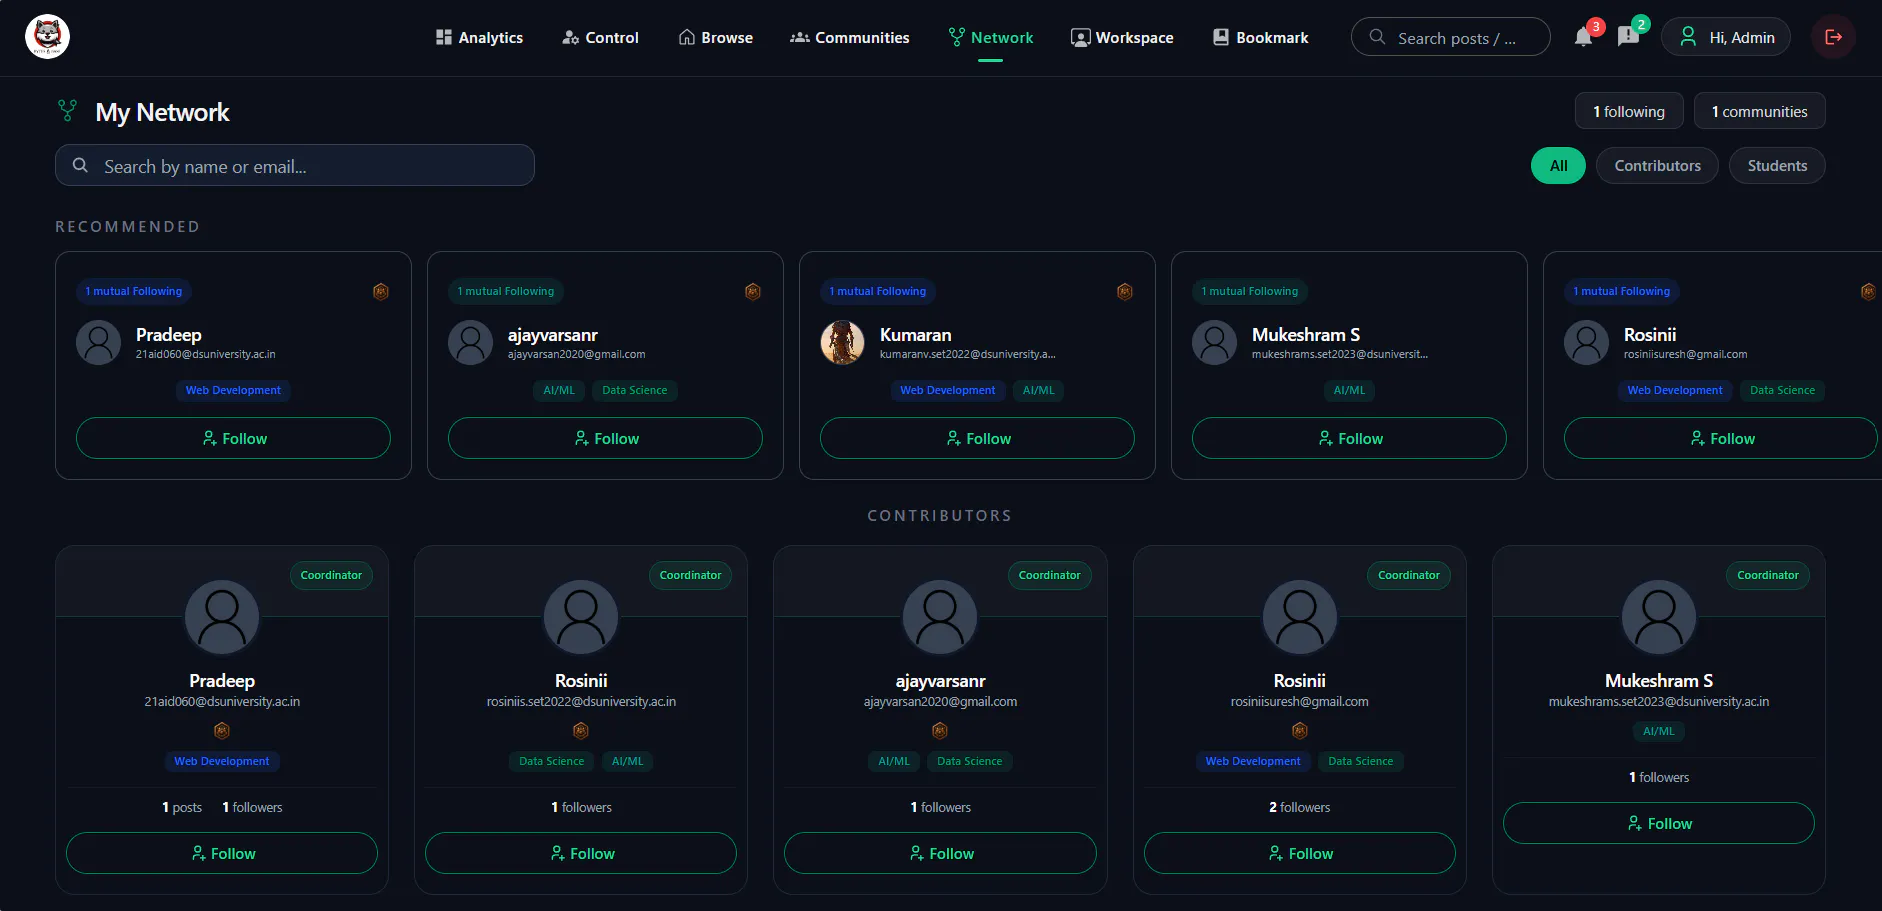Click badge icon under Rosinii rosiniisuresh@gmail.com contributor
This screenshot has width=1882, height=911.
point(1300,731)
